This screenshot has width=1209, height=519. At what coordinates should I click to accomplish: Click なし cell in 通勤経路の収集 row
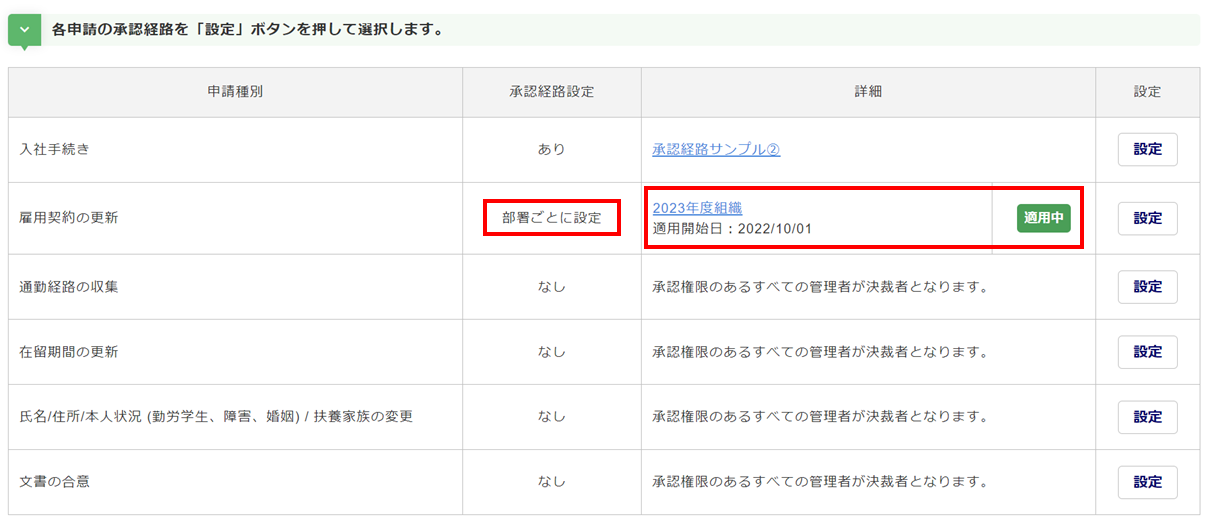pyautogui.click(x=552, y=287)
